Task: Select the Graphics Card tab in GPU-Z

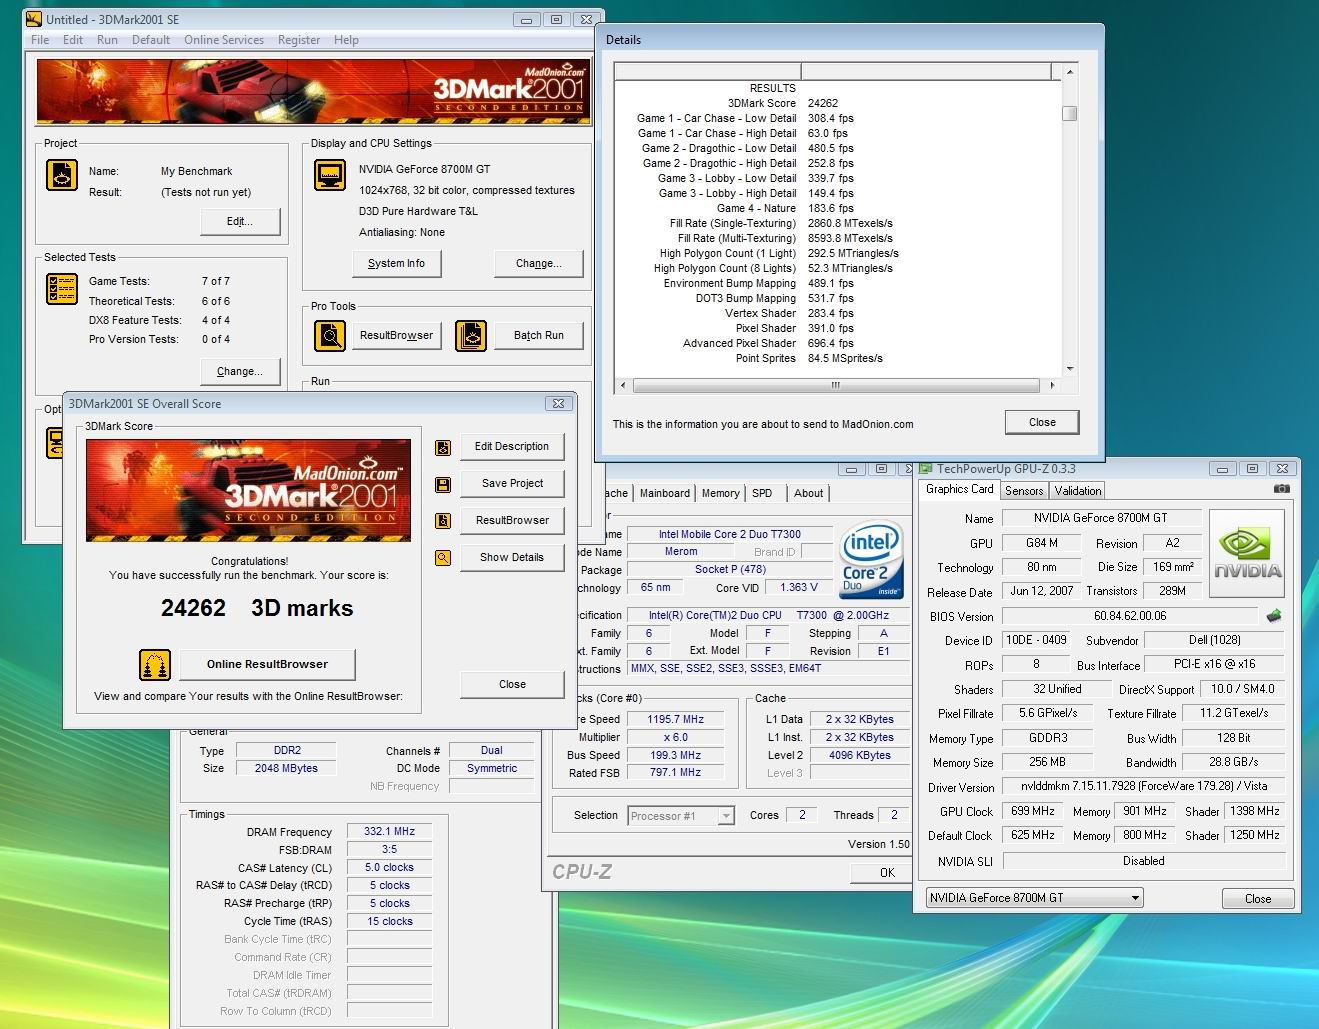Action: pyautogui.click(x=959, y=489)
